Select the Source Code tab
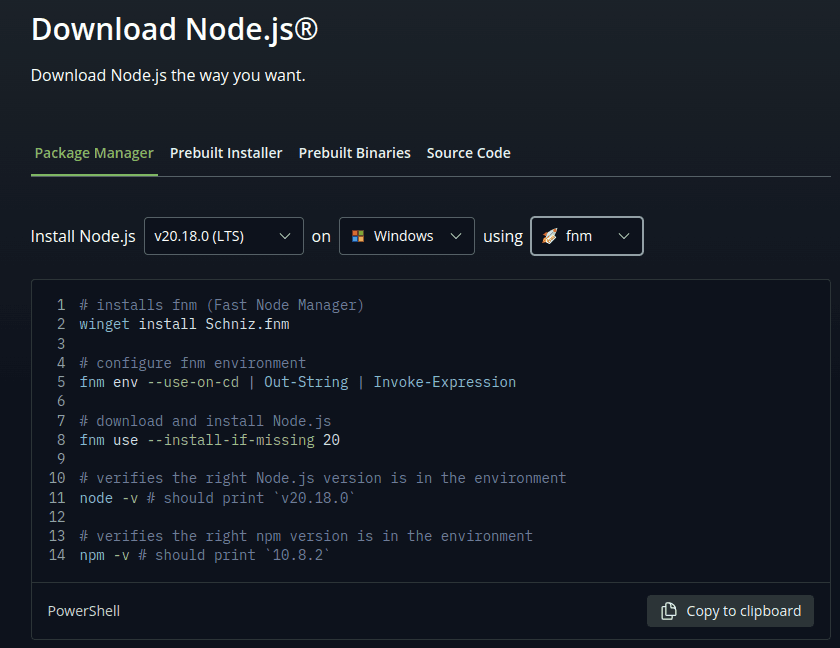Screen dimensions: 840x648 pyautogui.click(x=468, y=153)
